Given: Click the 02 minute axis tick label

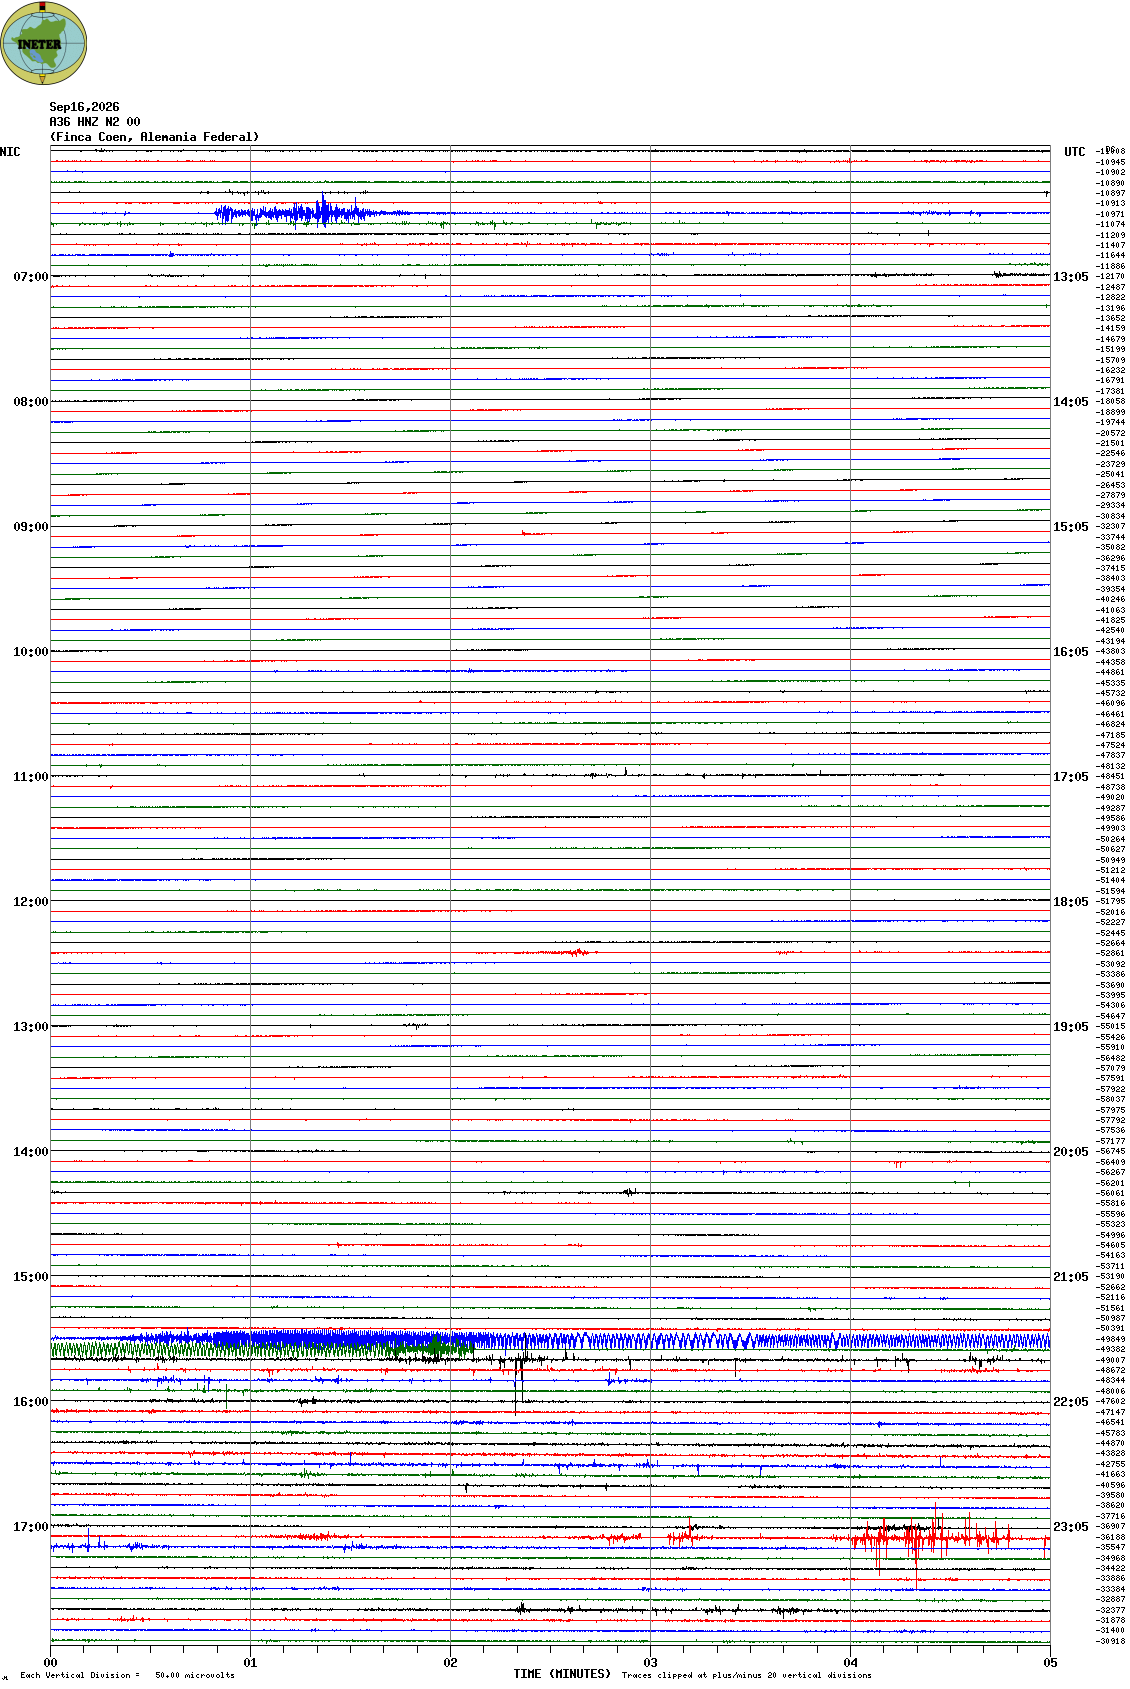Looking at the screenshot, I should click(x=450, y=1663).
